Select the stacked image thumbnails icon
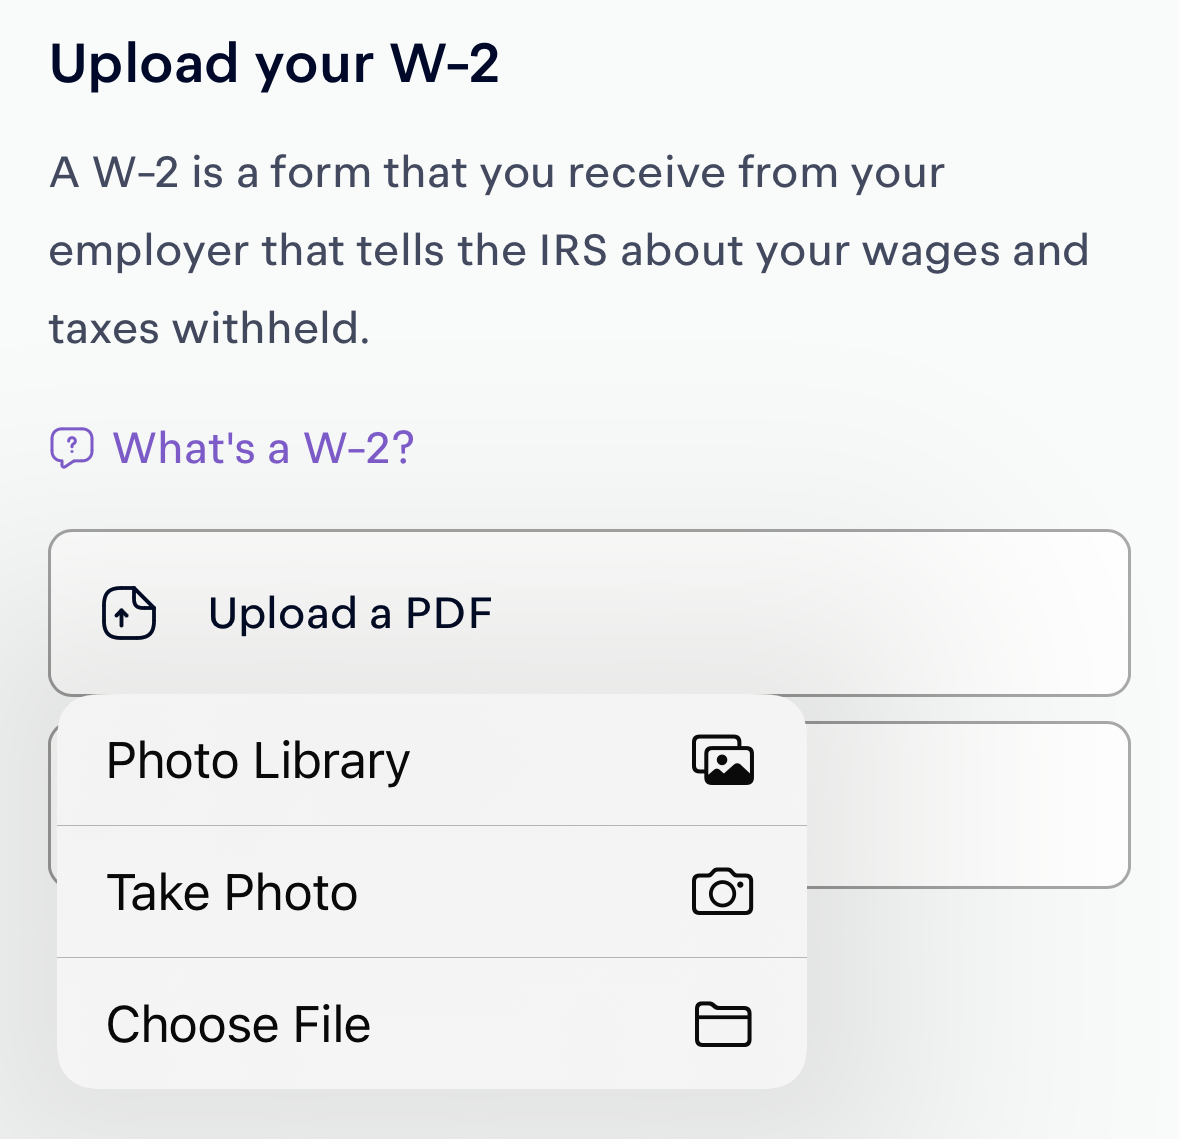The width and height of the screenshot is (1179, 1139). 723,759
